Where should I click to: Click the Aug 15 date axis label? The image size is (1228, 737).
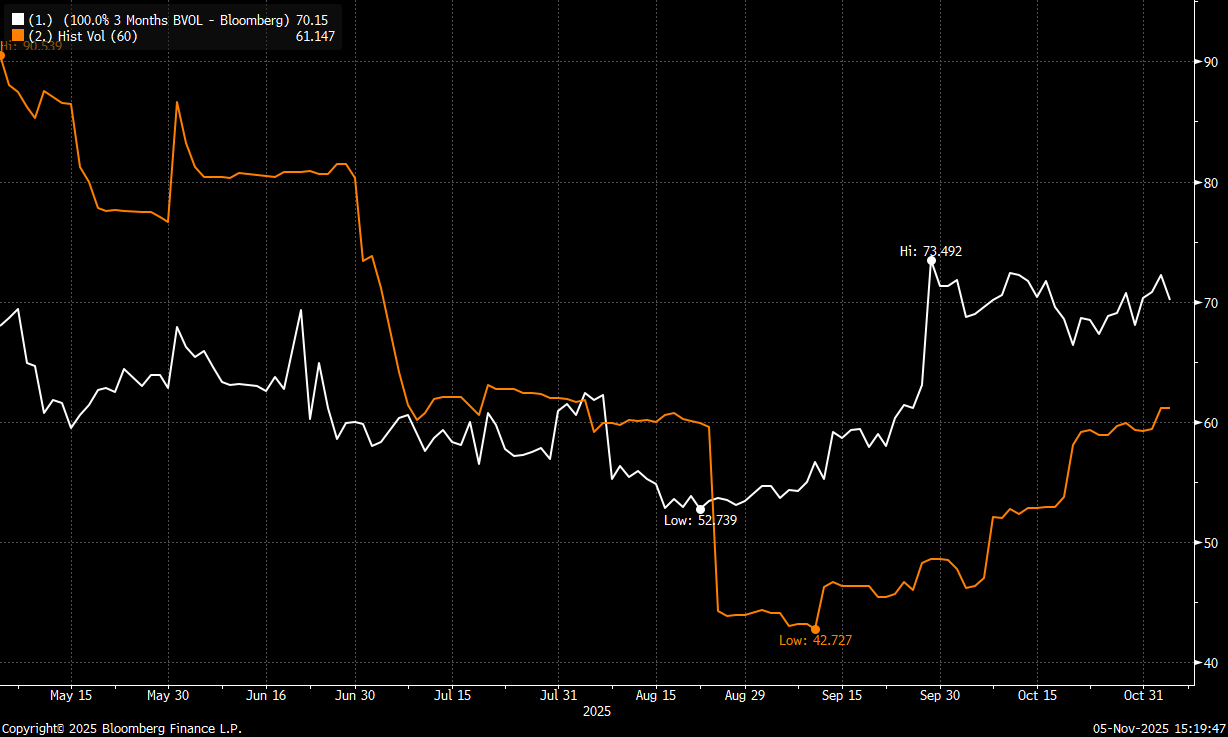click(656, 695)
